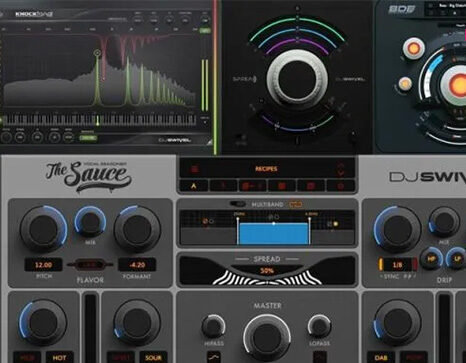The image size is (466, 363).
Task: Toggle the small switch at Spread plugin bottom-left
Action: (242, 137)
